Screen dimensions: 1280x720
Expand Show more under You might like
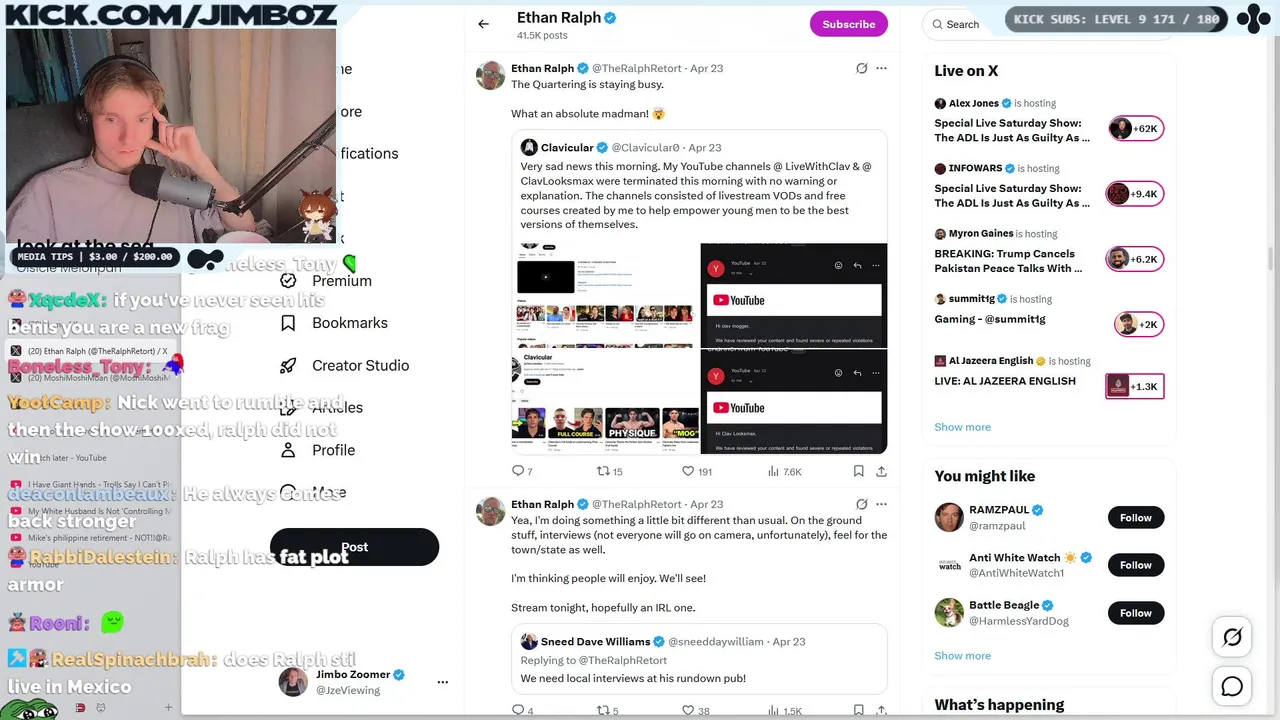point(962,656)
